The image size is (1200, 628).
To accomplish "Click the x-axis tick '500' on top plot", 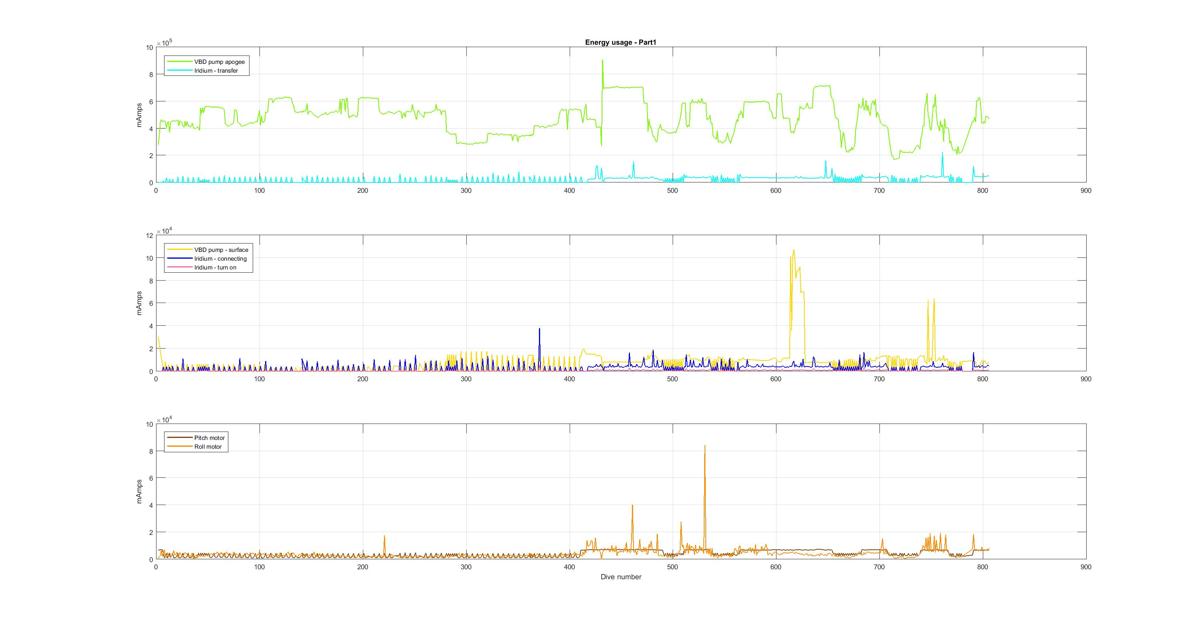I will point(672,190).
